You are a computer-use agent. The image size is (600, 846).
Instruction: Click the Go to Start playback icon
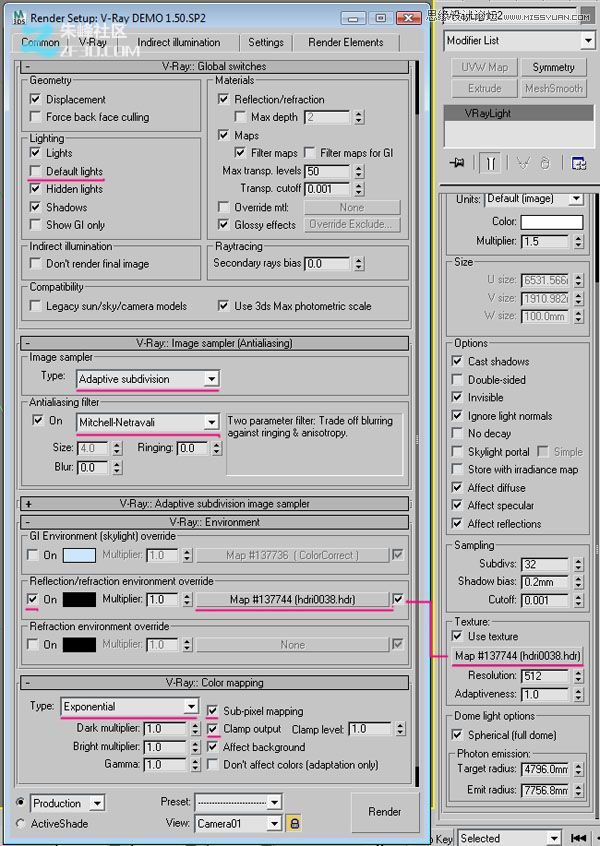578,838
